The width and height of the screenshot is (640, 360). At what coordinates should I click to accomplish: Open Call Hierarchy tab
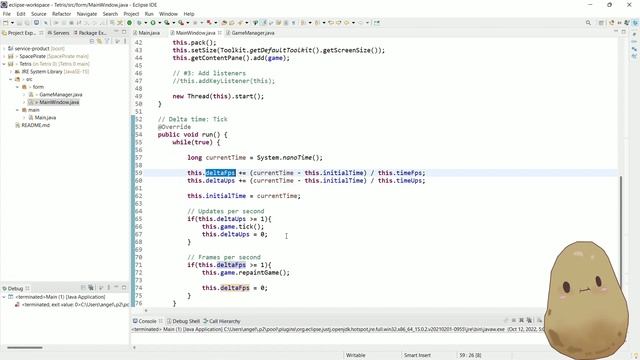(222, 321)
